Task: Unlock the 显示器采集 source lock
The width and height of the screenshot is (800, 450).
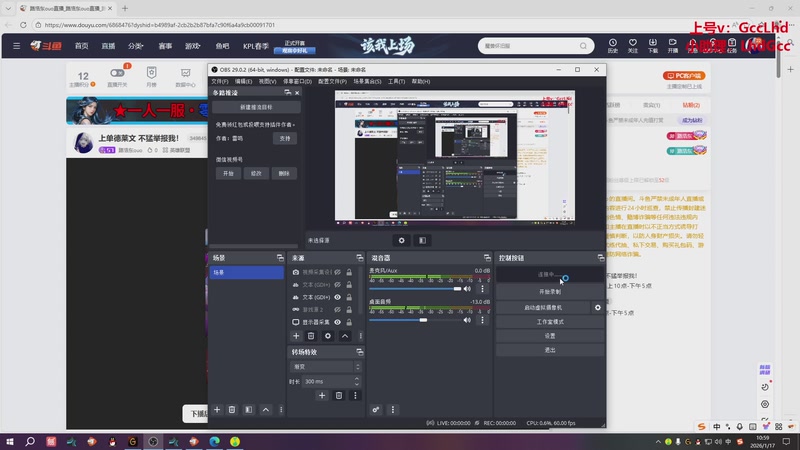Action: (x=349, y=322)
